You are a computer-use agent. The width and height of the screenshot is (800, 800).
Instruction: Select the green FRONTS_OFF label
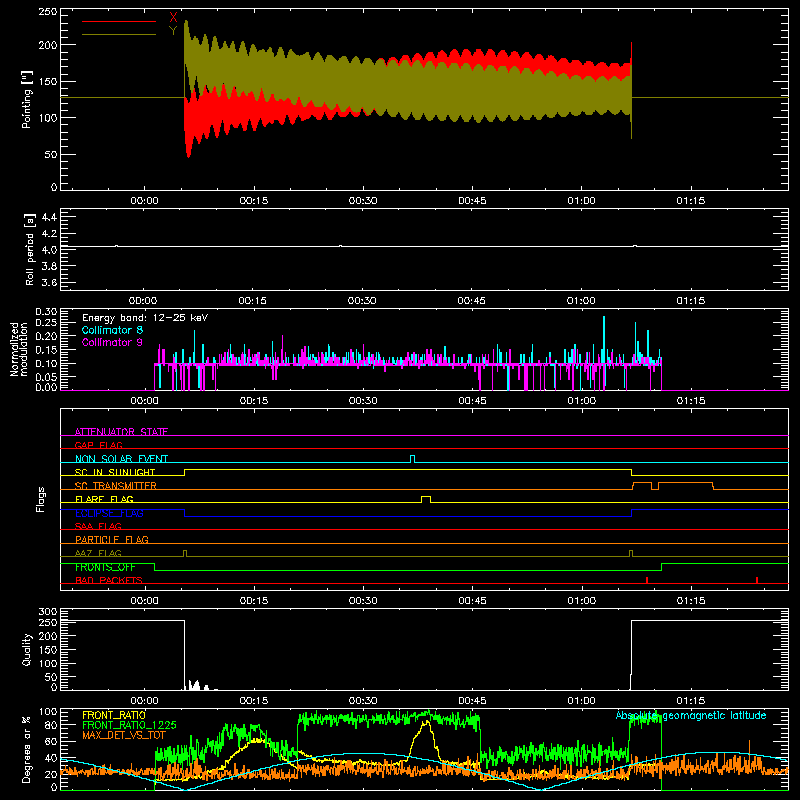[105, 567]
